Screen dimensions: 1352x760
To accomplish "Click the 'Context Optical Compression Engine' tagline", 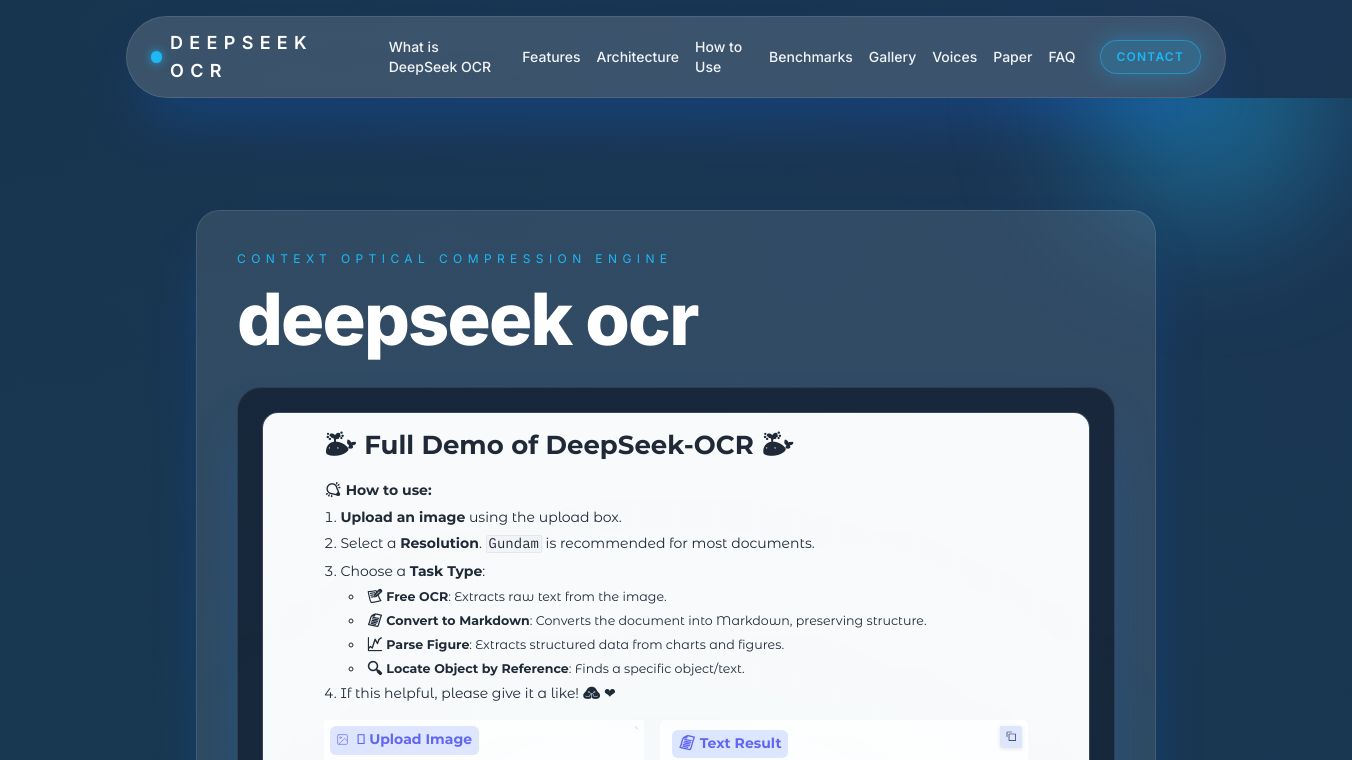I will click(453, 259).
